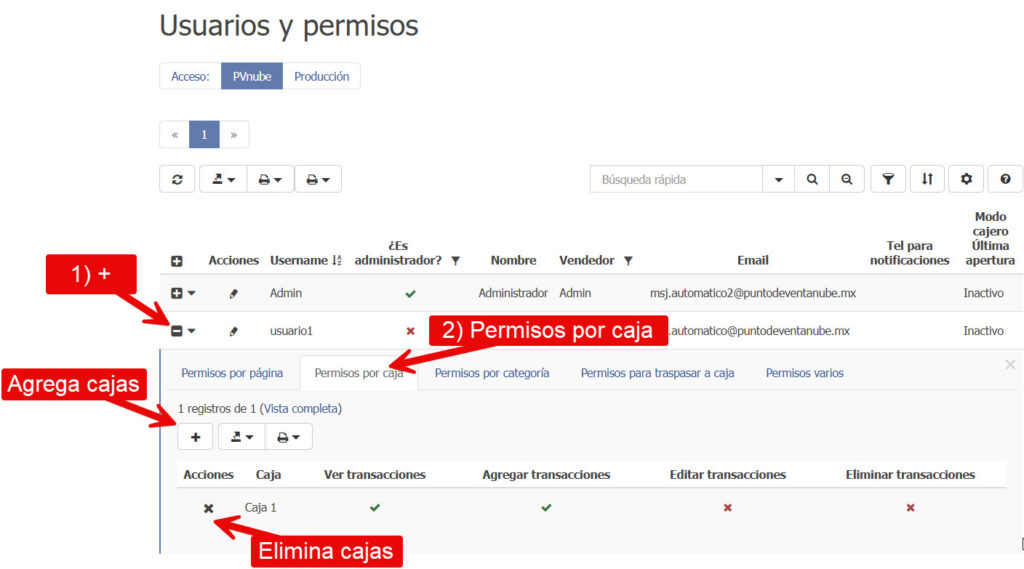Click the Nombre column header
Viewport: 1024px width, 569px height.
[513, 260]
